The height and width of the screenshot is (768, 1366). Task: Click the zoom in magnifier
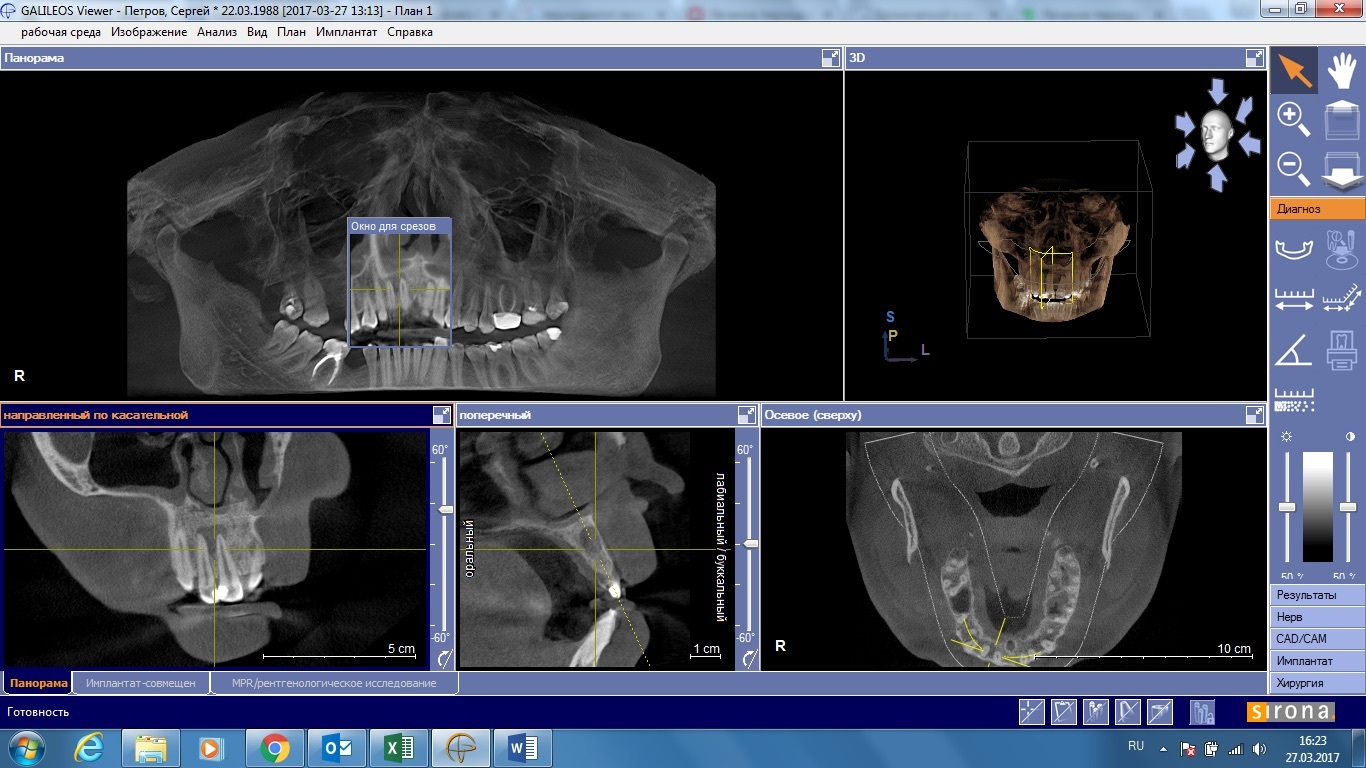pyautogui.click(x=1294, y=119)
